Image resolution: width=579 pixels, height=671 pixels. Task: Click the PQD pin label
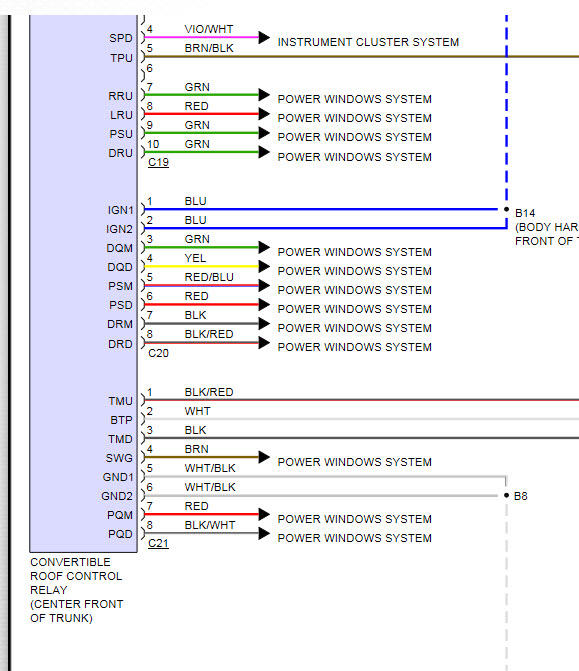(x=121, y=534)
